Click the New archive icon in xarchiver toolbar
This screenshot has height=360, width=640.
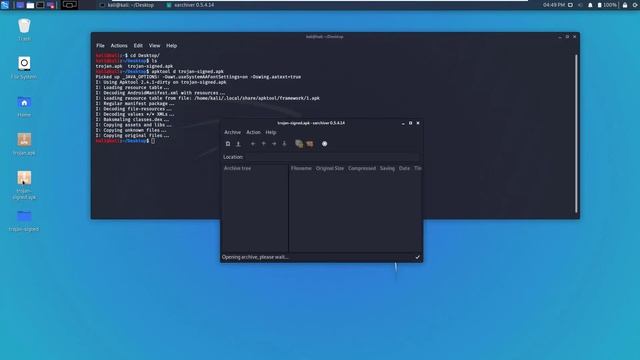pos(228,144)
